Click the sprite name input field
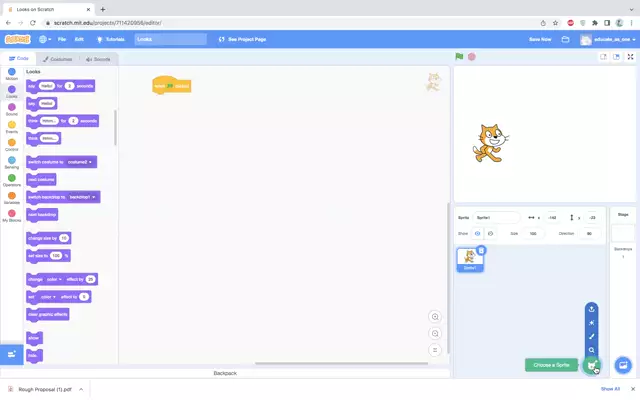Screen dimensions: 640x400 point(496,218)
